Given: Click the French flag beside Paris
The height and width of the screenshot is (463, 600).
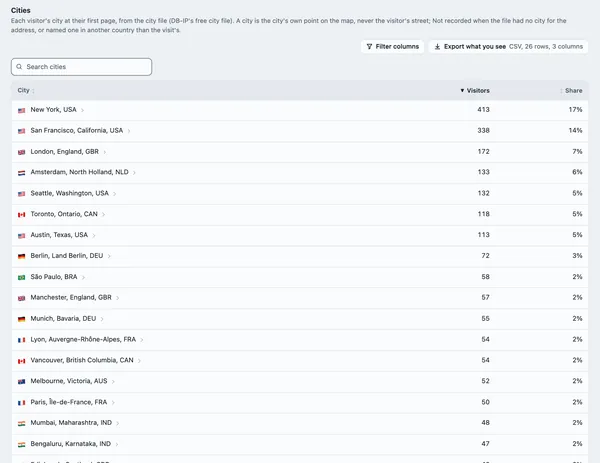Looking at the screenshot, I should 21,402.
